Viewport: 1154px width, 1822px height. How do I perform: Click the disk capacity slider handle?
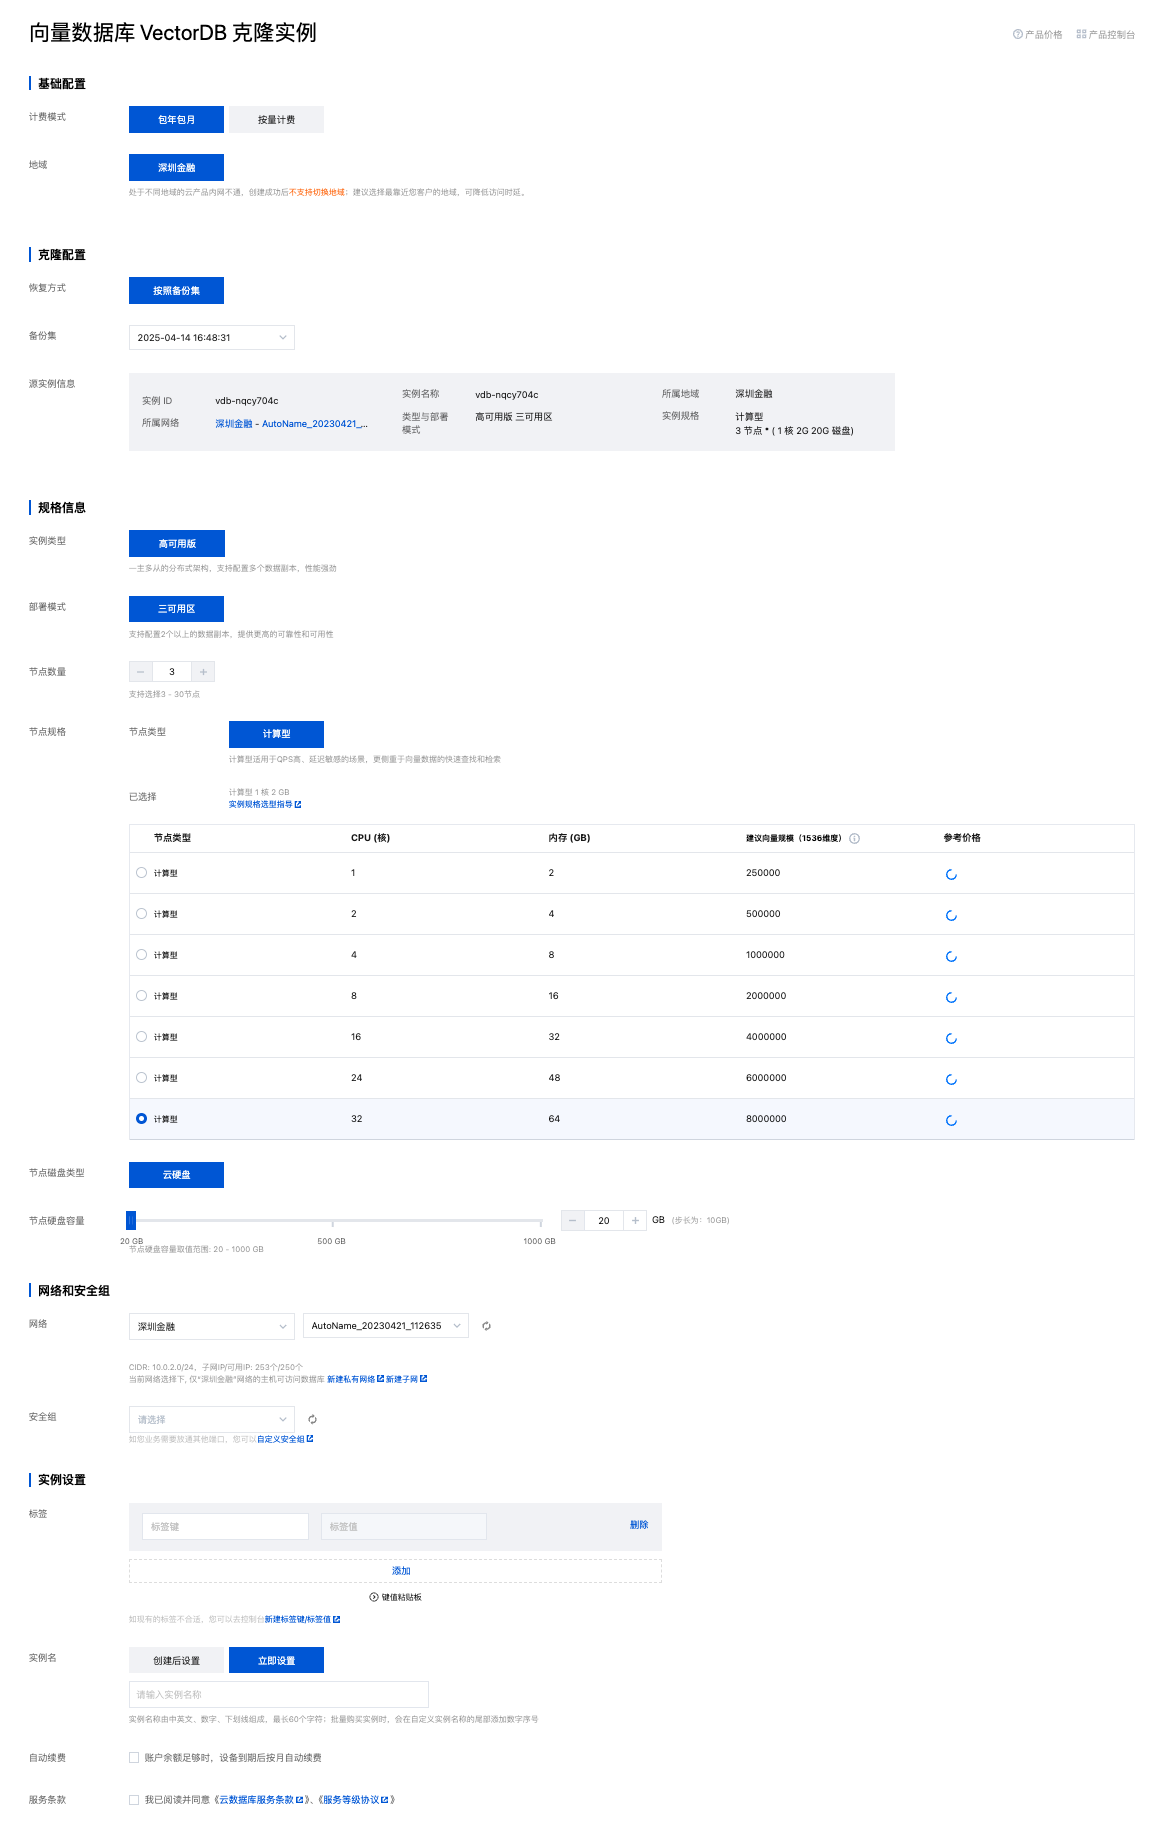click(x=131, y=1220)
